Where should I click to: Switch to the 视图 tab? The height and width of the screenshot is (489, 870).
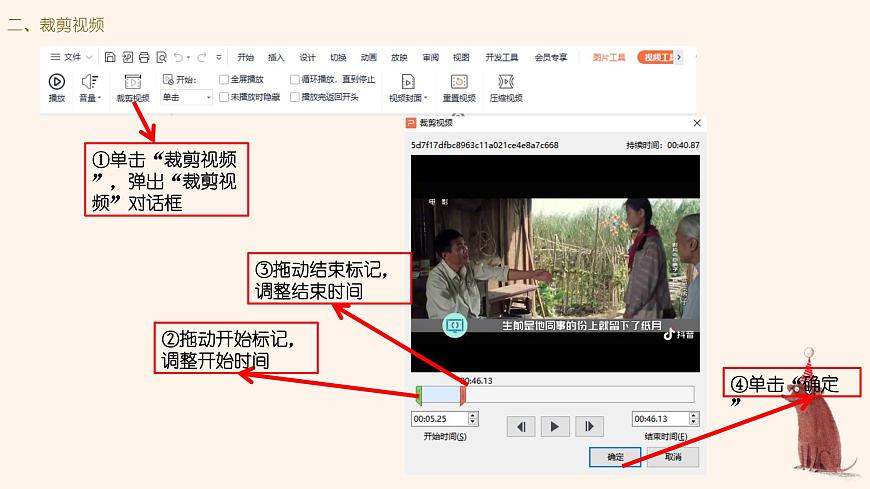(461, 57)
